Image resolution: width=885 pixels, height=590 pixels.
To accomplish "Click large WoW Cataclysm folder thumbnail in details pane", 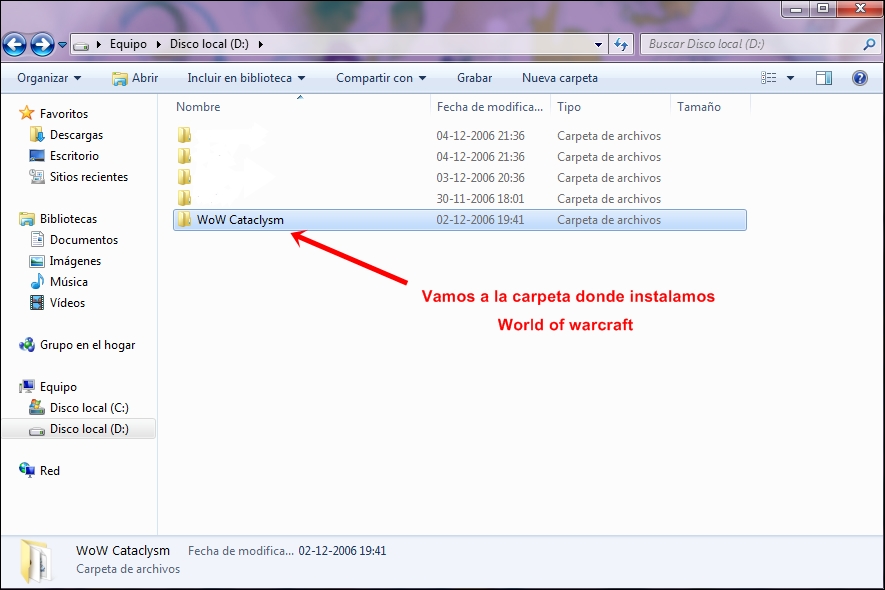I will pyautogui.click(x=37, y=561).
